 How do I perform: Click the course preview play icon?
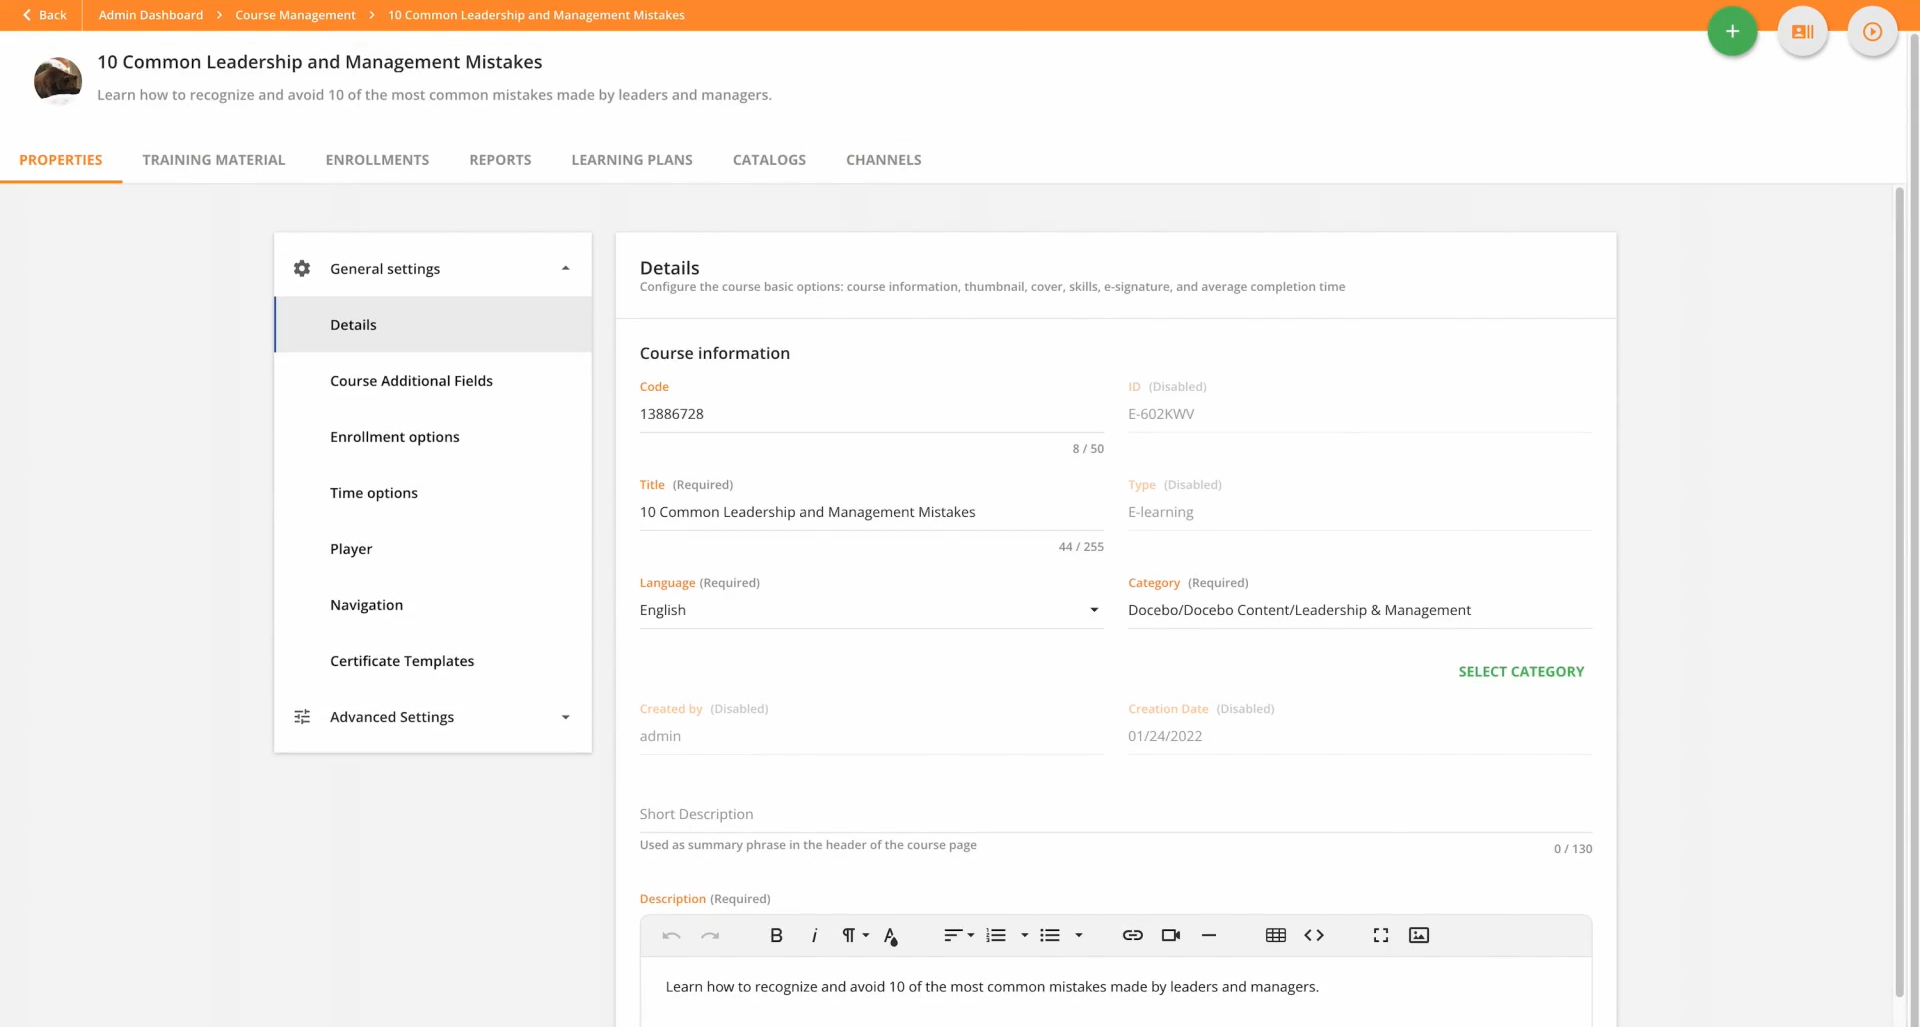1873,31
